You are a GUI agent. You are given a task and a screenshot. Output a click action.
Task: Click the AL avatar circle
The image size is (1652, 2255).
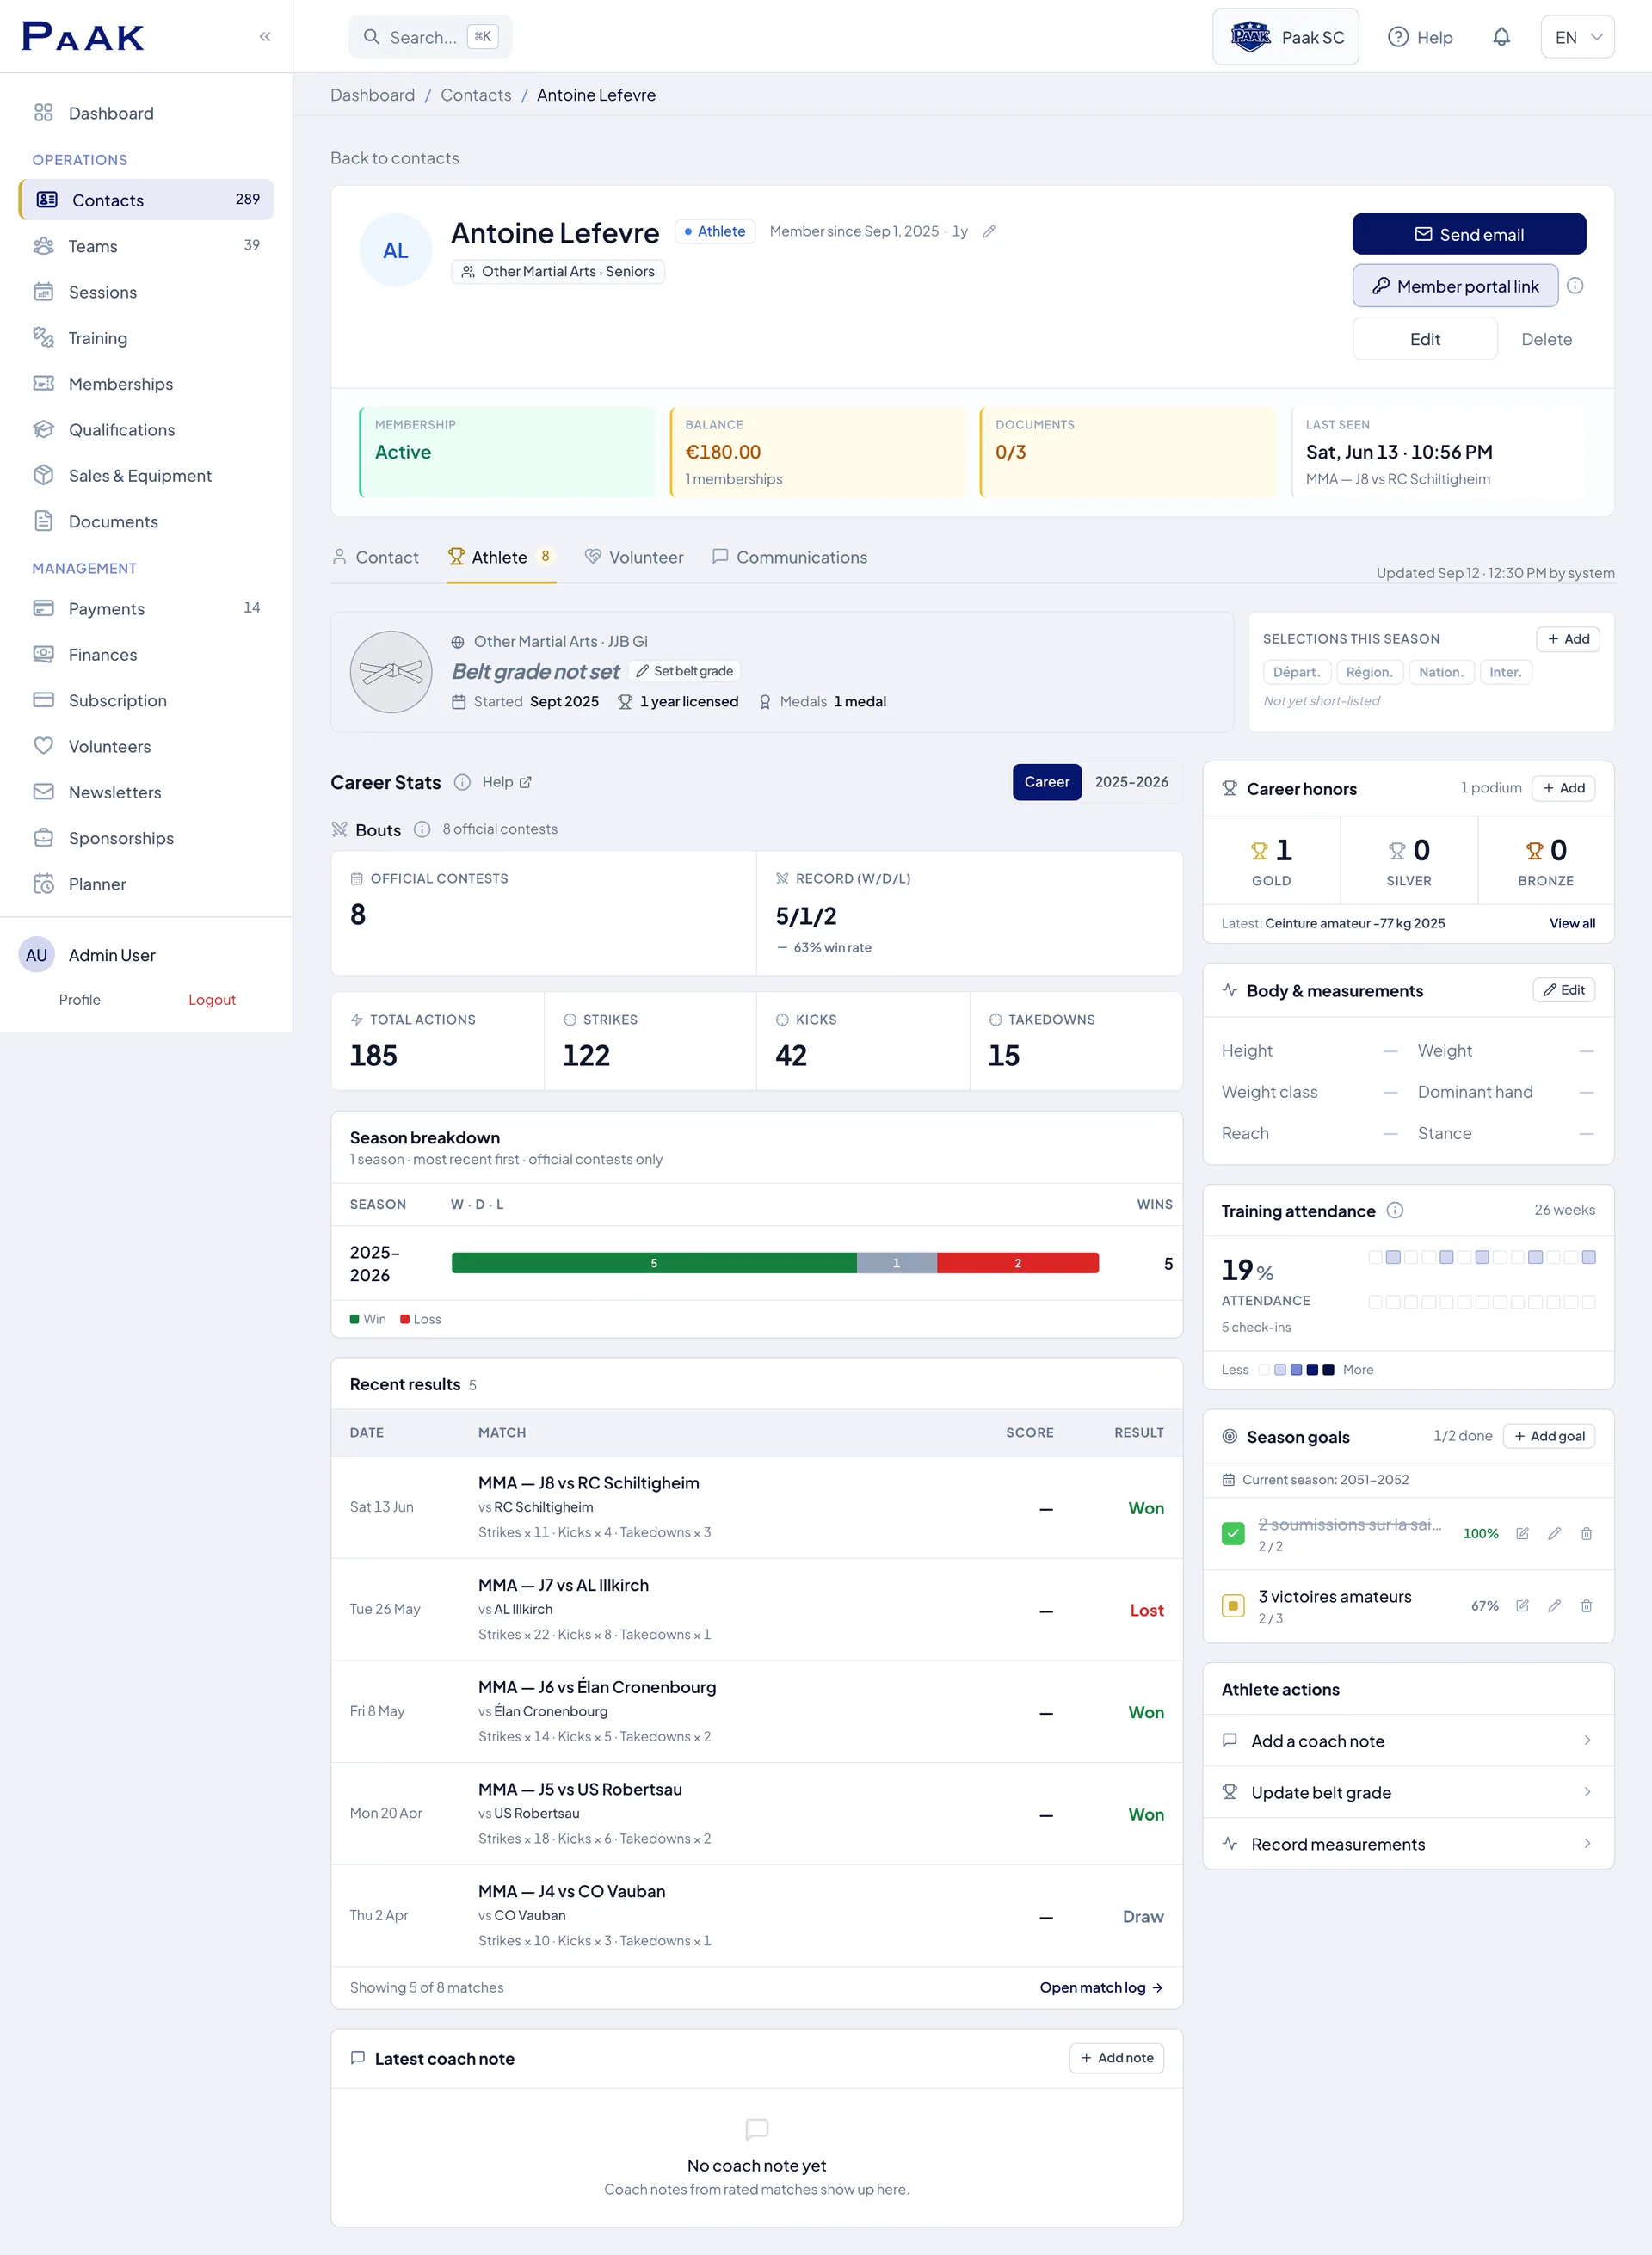pos(396,250)
